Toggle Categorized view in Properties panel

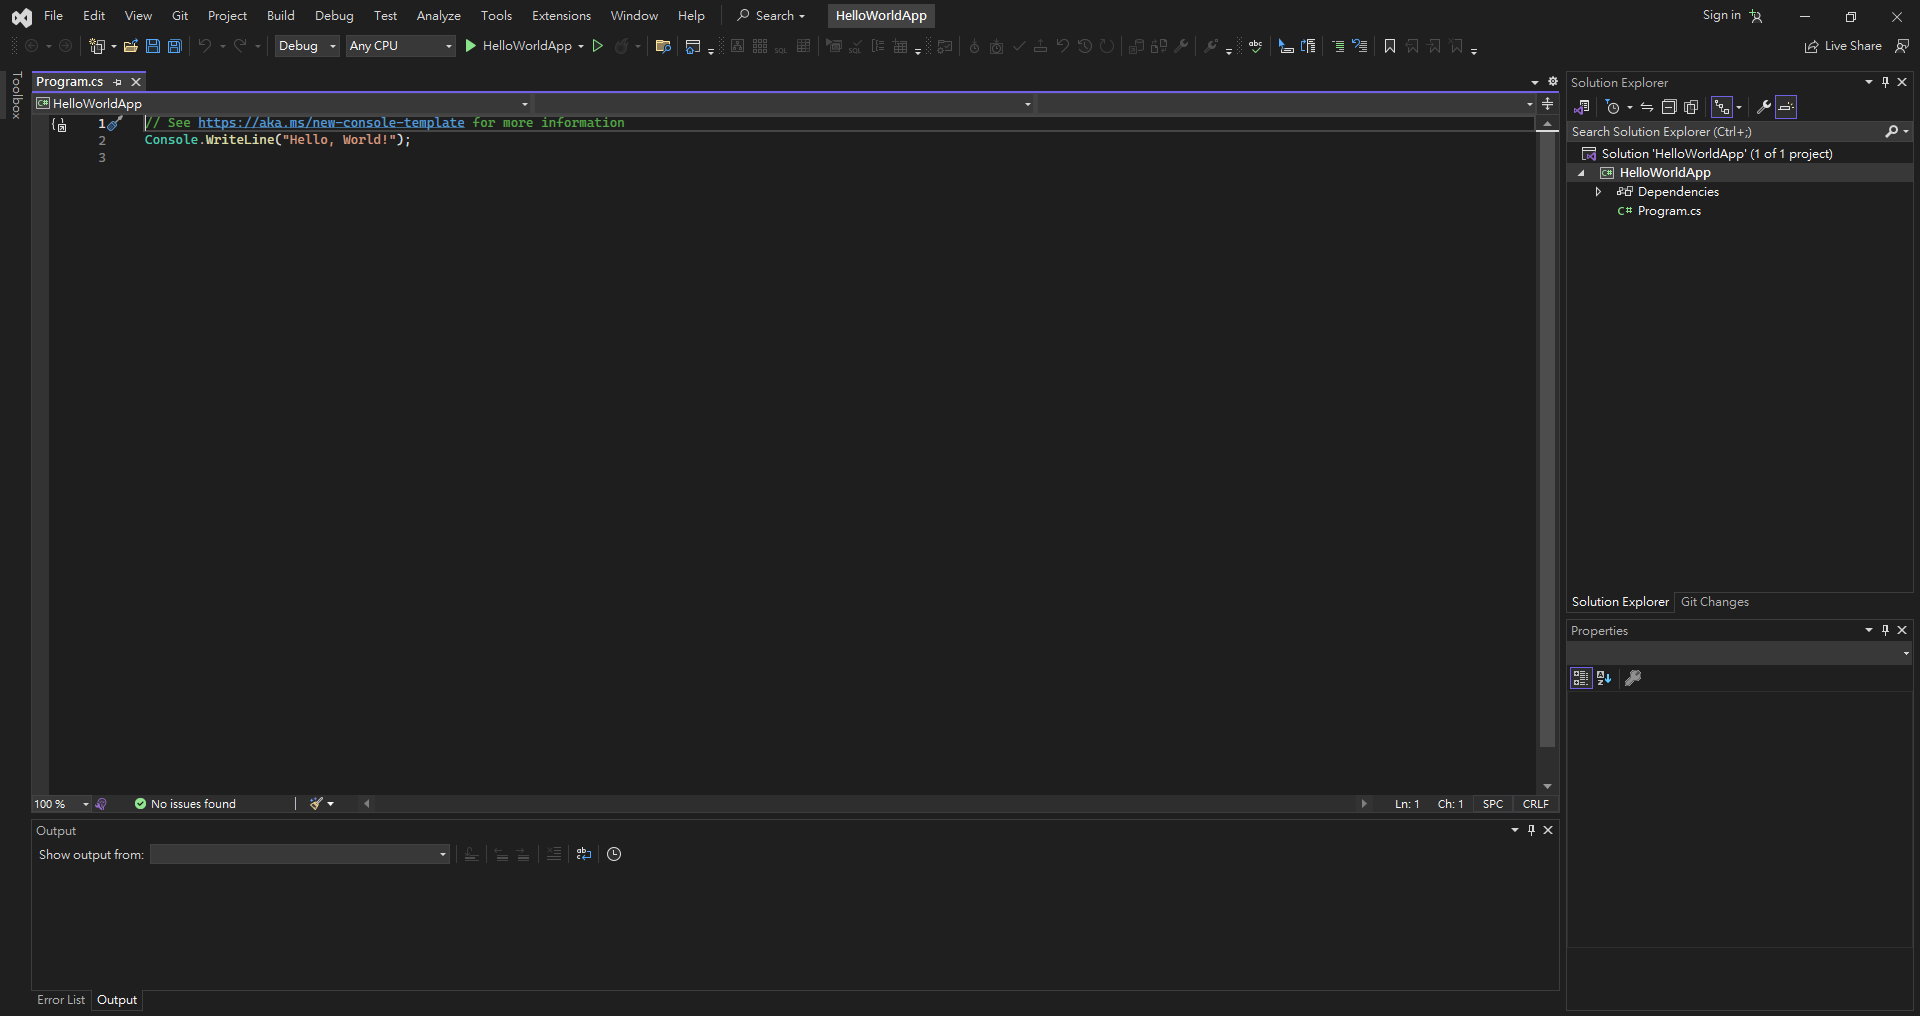point(1580,678)
